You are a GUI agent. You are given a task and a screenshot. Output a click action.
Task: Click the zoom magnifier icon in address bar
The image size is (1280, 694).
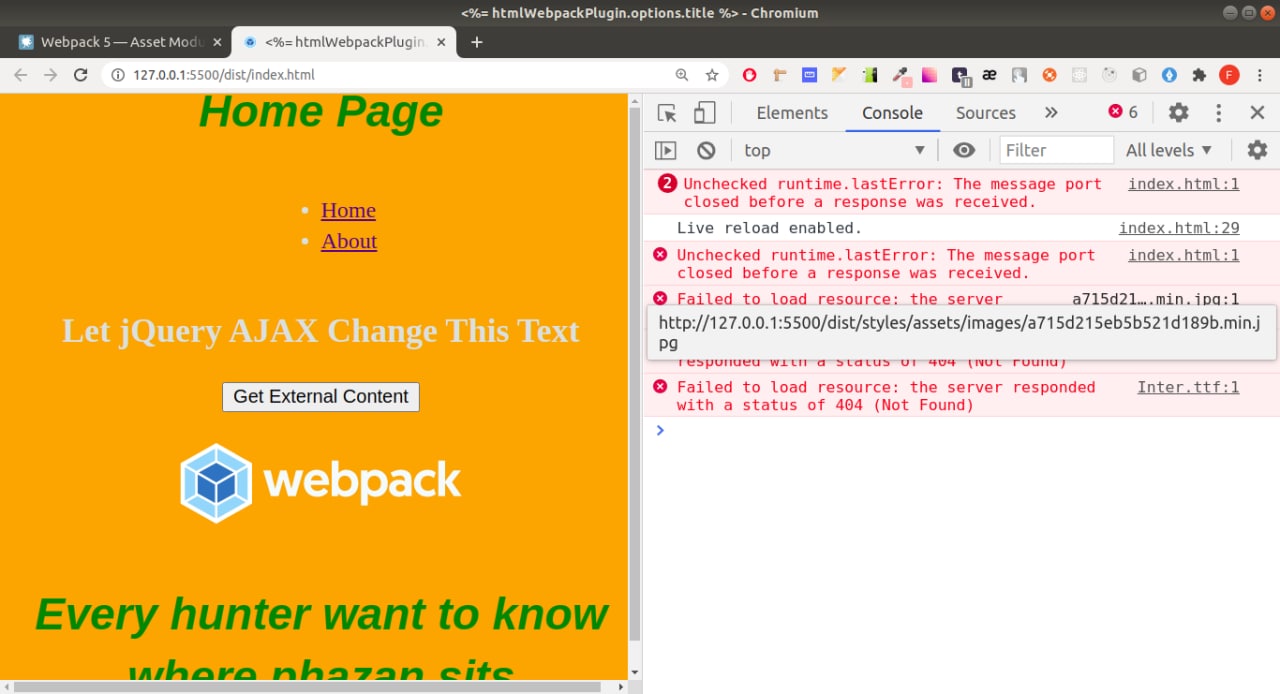682,75
